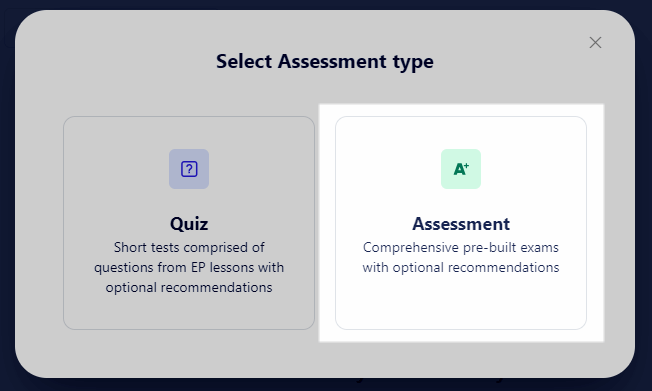Close the Select Assessment type dialog
This screenshot has width=652, height=391.
(595, 42)
